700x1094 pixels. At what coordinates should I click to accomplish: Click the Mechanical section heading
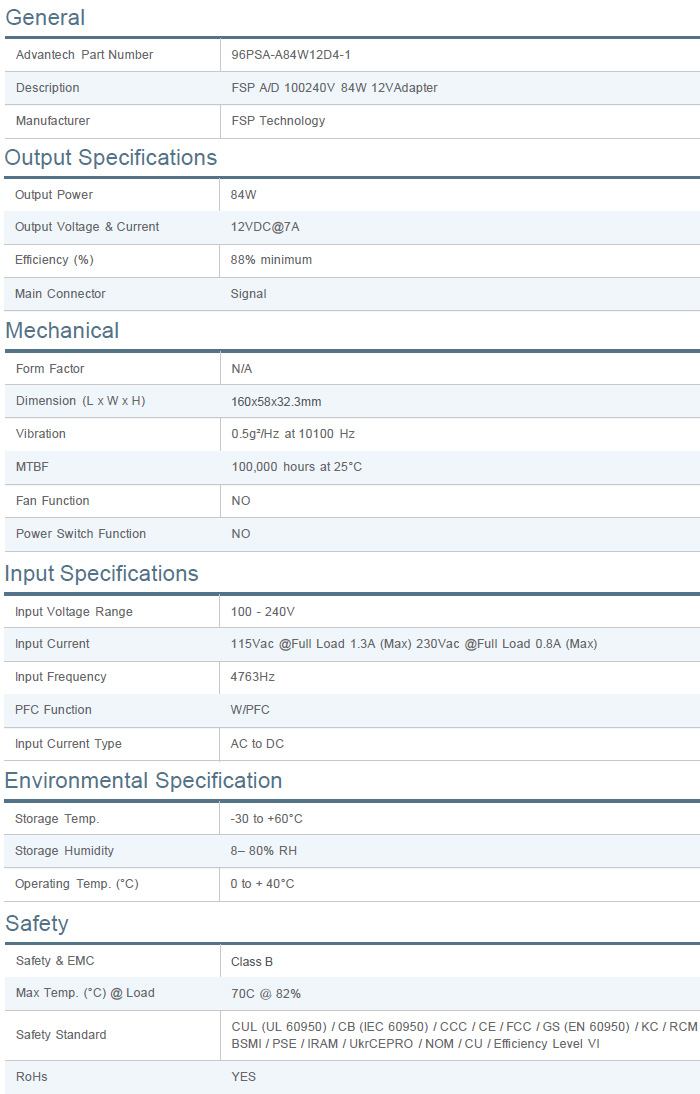62,331
